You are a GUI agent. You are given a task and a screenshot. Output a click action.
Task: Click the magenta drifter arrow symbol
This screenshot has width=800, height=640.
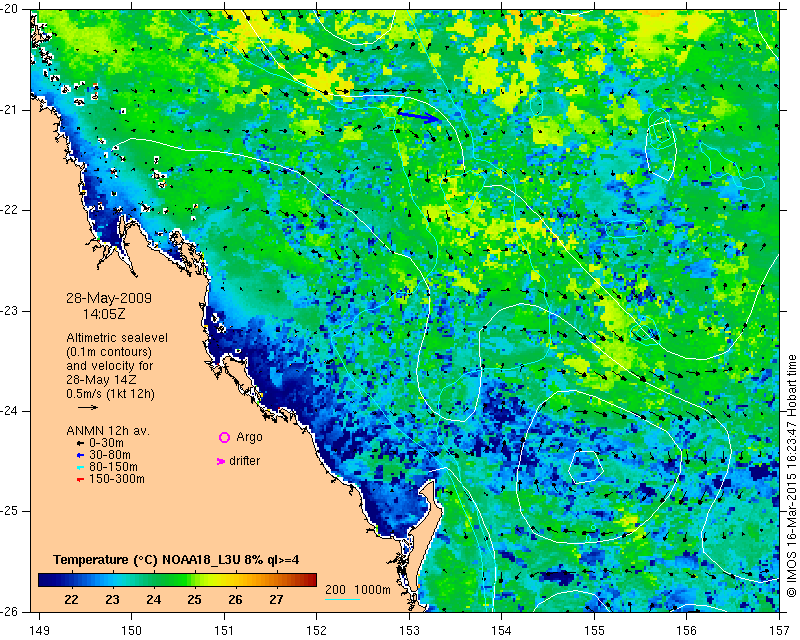[x=220, y=461]
